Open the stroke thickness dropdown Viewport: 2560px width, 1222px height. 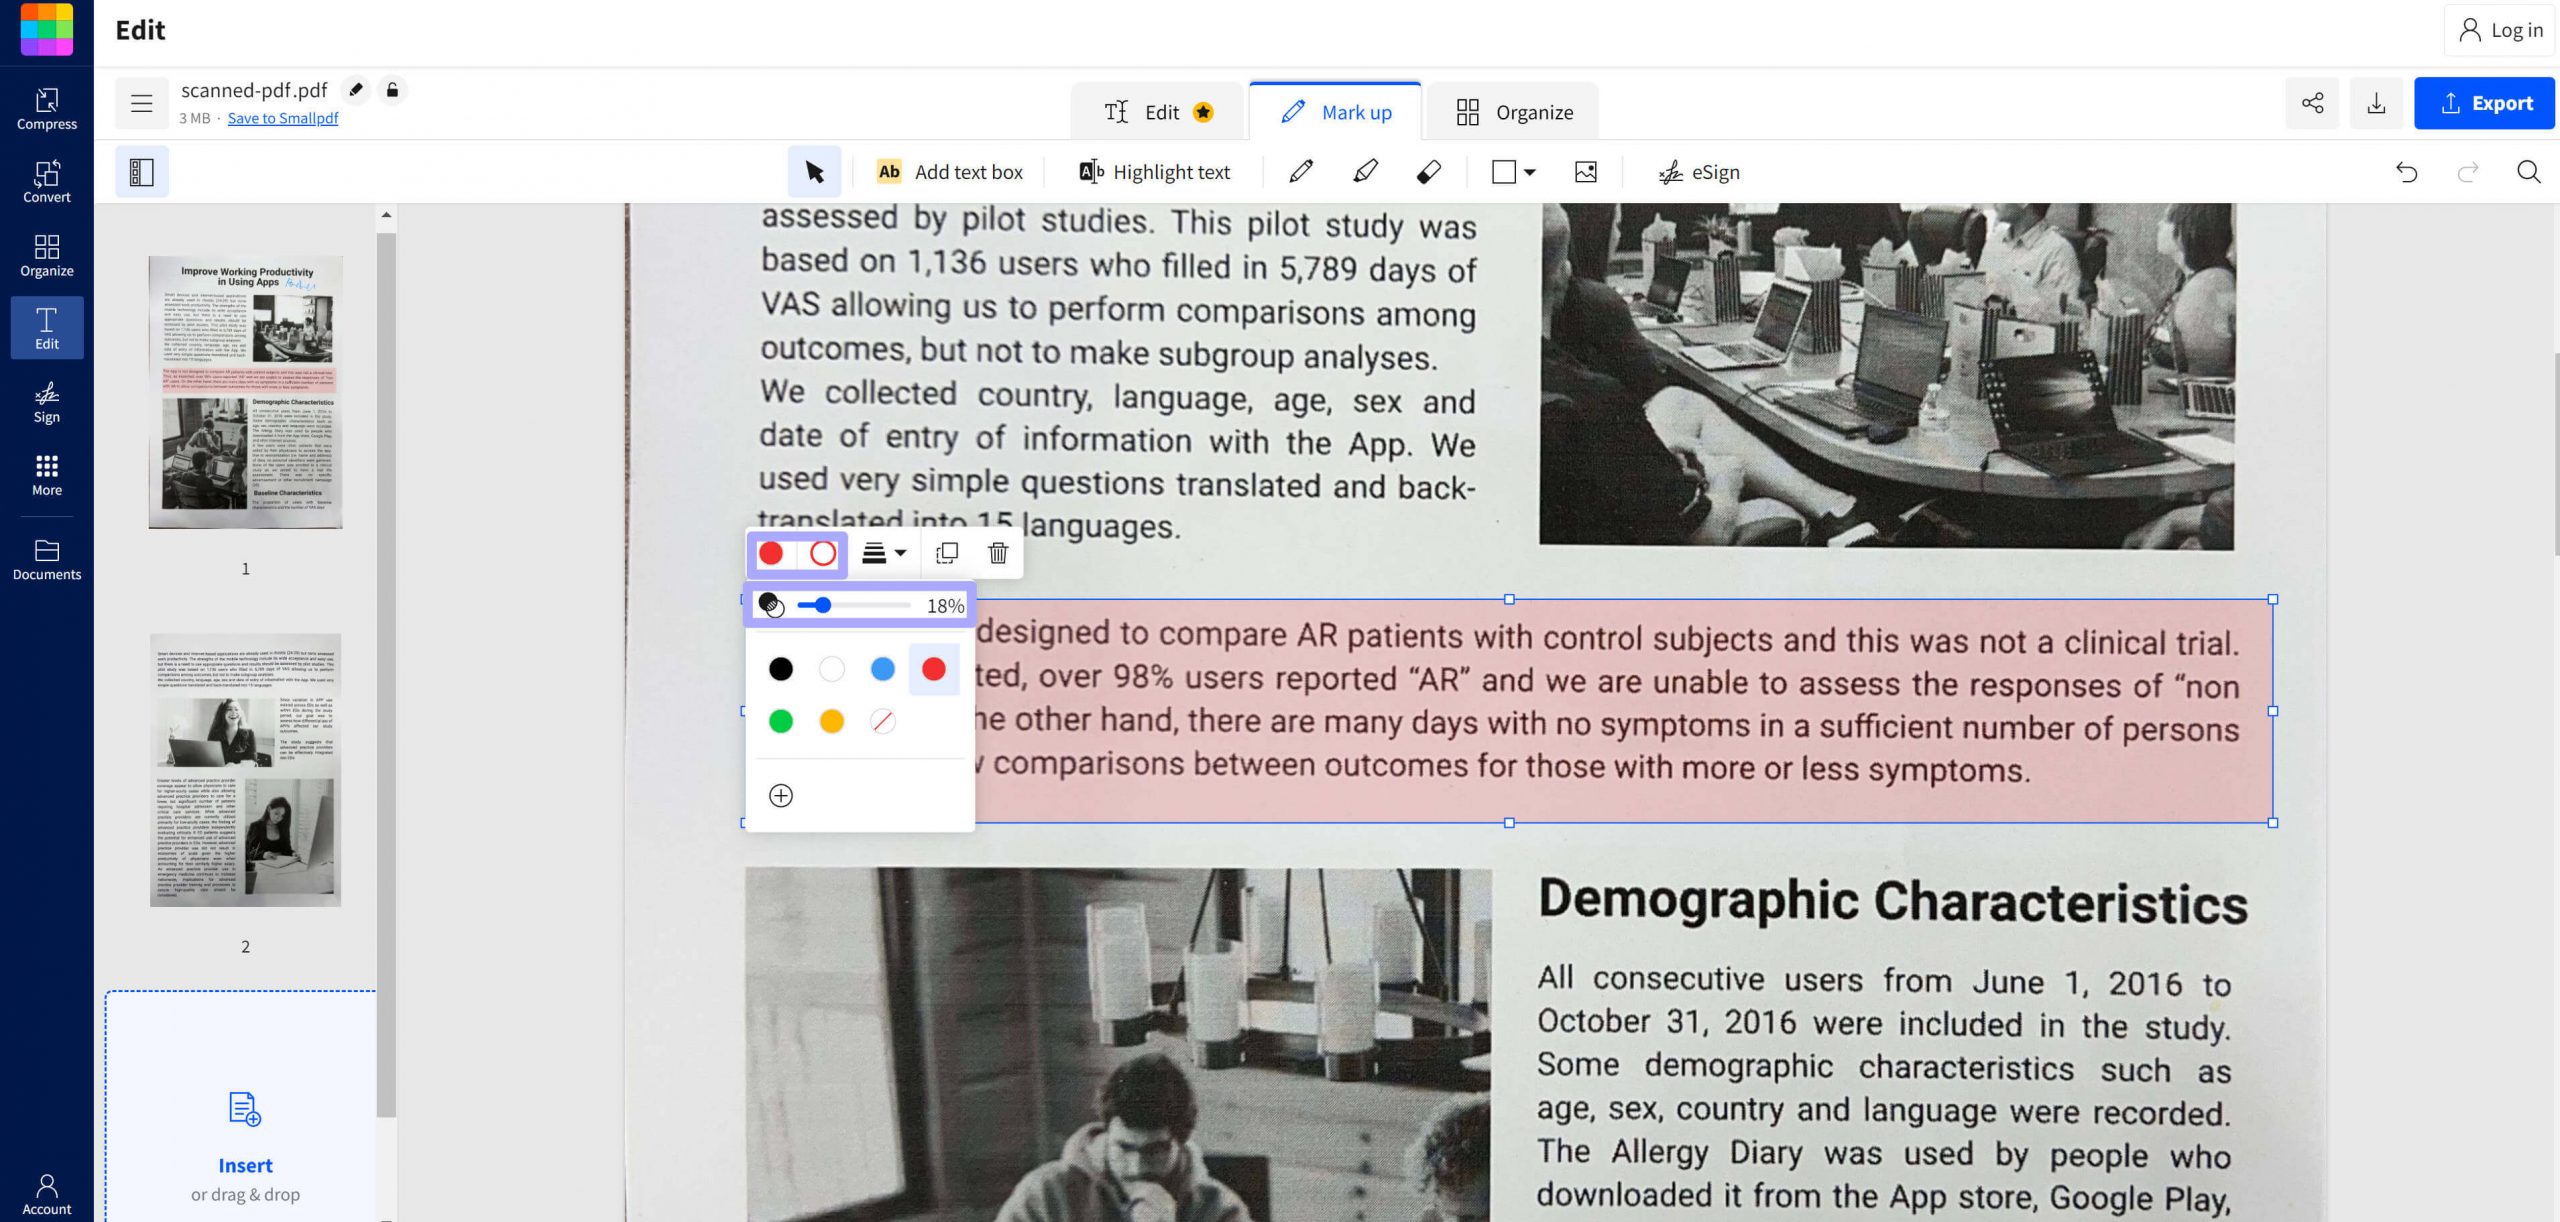[884, 553]
